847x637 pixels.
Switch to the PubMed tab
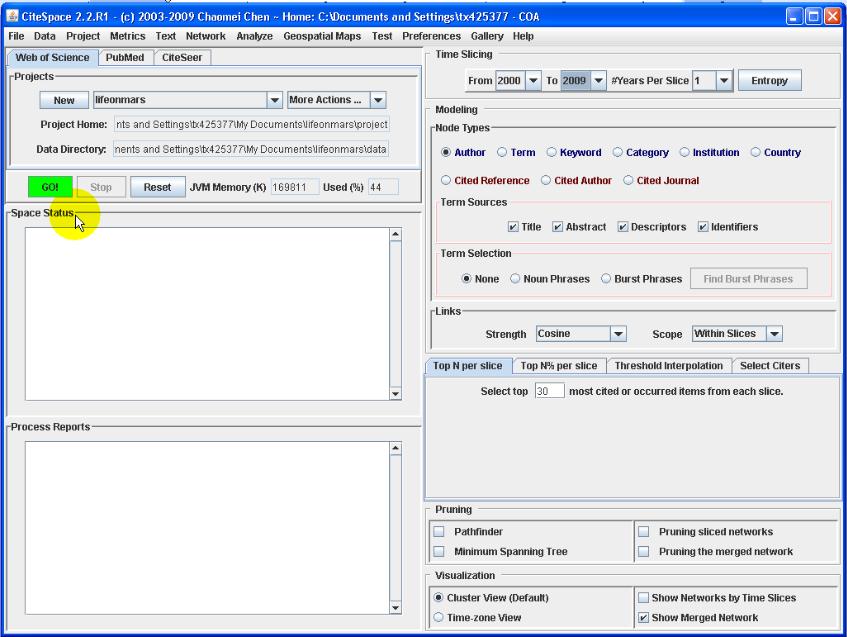point(125,57)
